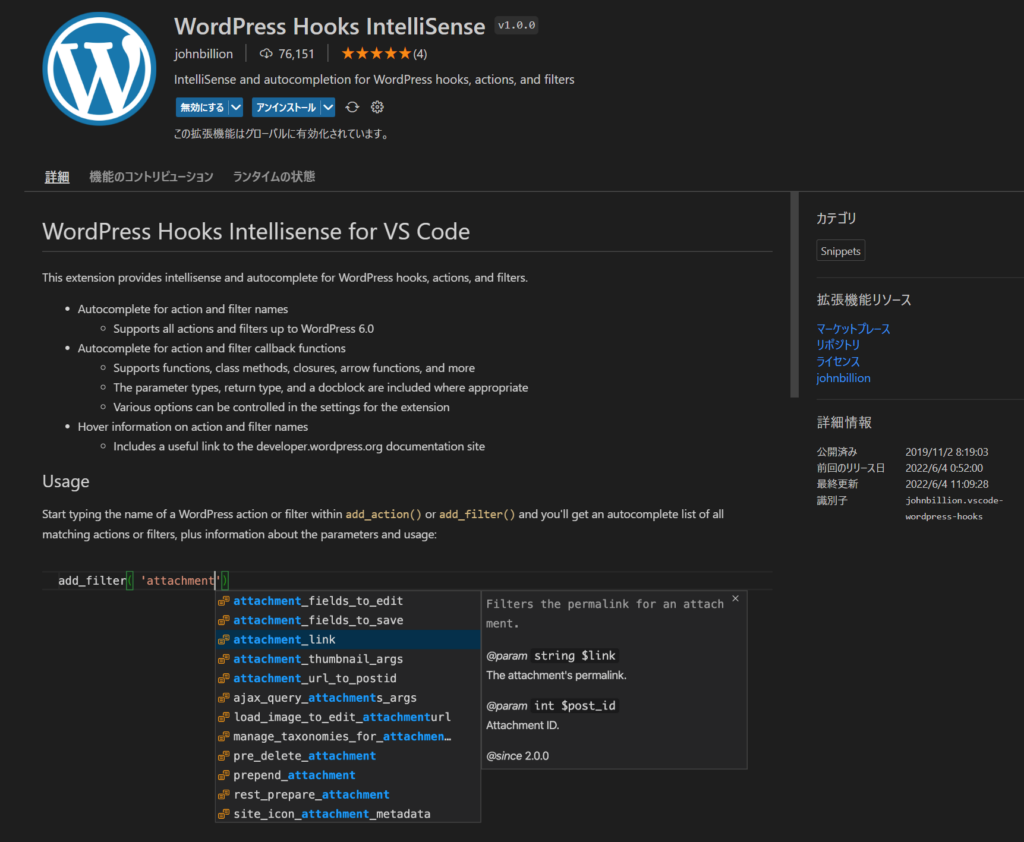The image size is (1024, 842).
Task: Switch to the 機能のコントリビューション tab
Action: coord(151,177)
